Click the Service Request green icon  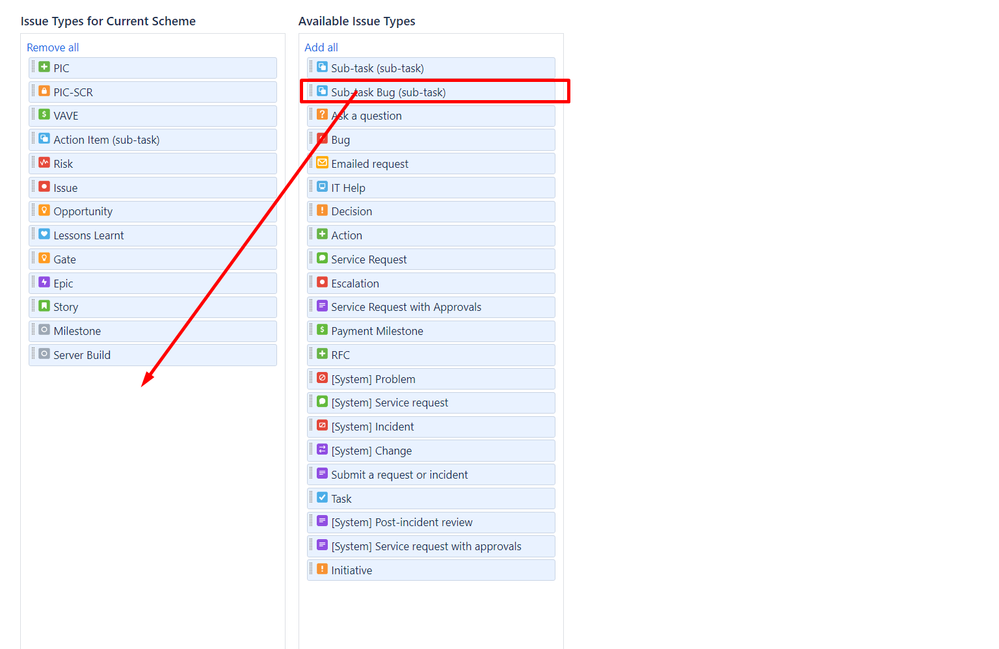[322, 258]
